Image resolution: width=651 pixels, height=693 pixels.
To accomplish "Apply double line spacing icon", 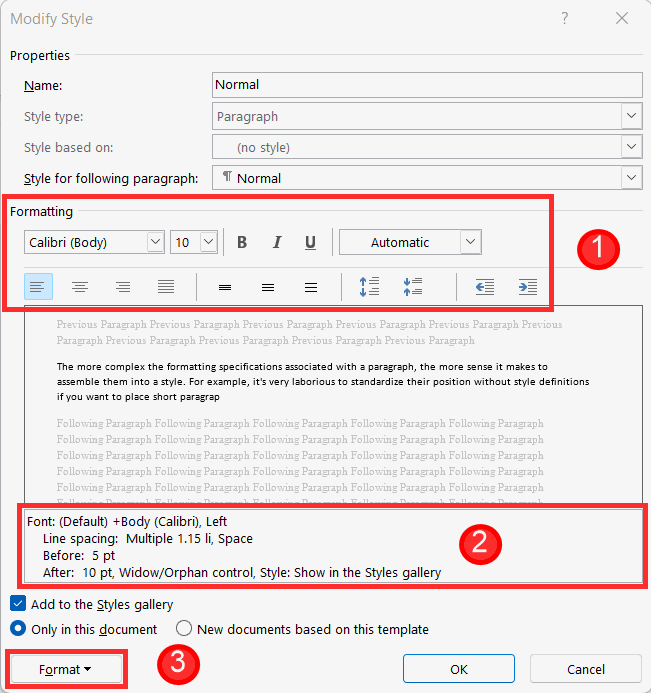I will pos(311,288).
